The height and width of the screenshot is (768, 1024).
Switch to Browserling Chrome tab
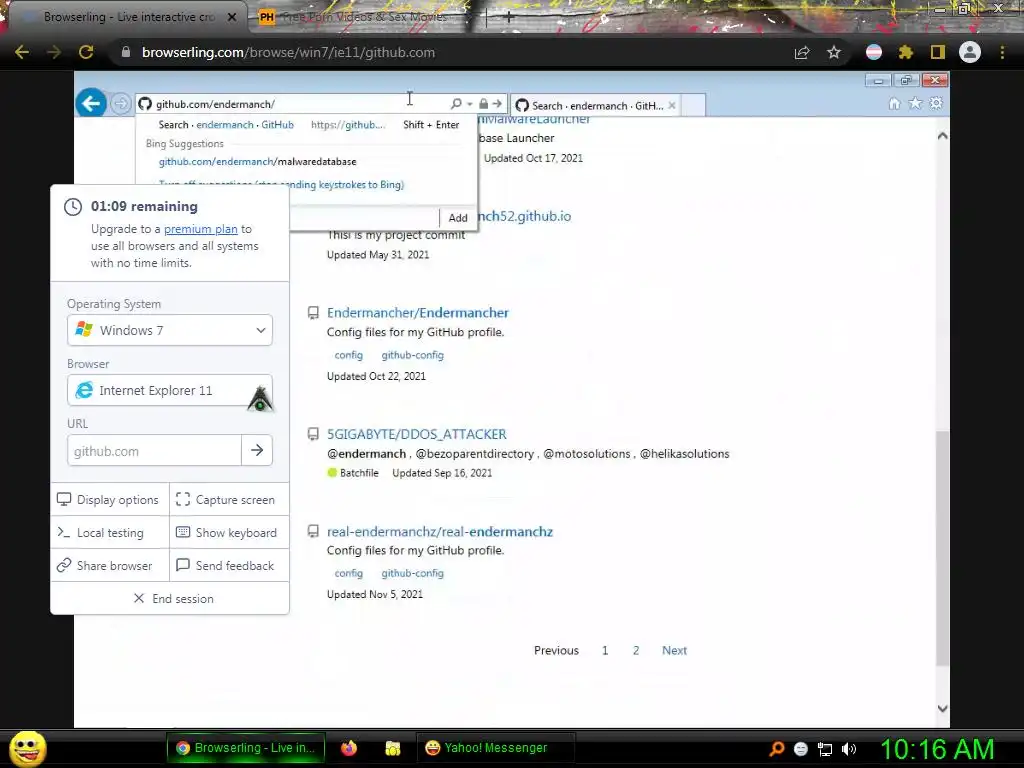click(127, 17)
